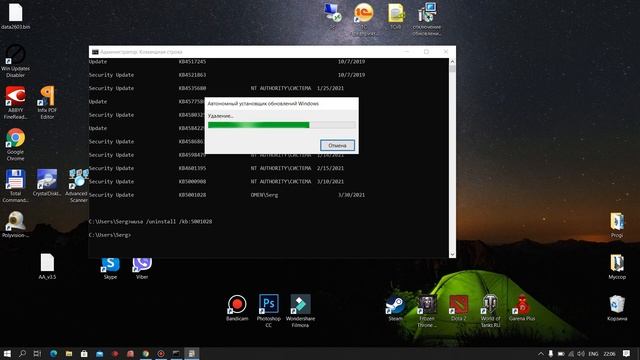Open the data2603.bin file on desktop
This screenshot has height=360, width=640.
pos(16,16)
